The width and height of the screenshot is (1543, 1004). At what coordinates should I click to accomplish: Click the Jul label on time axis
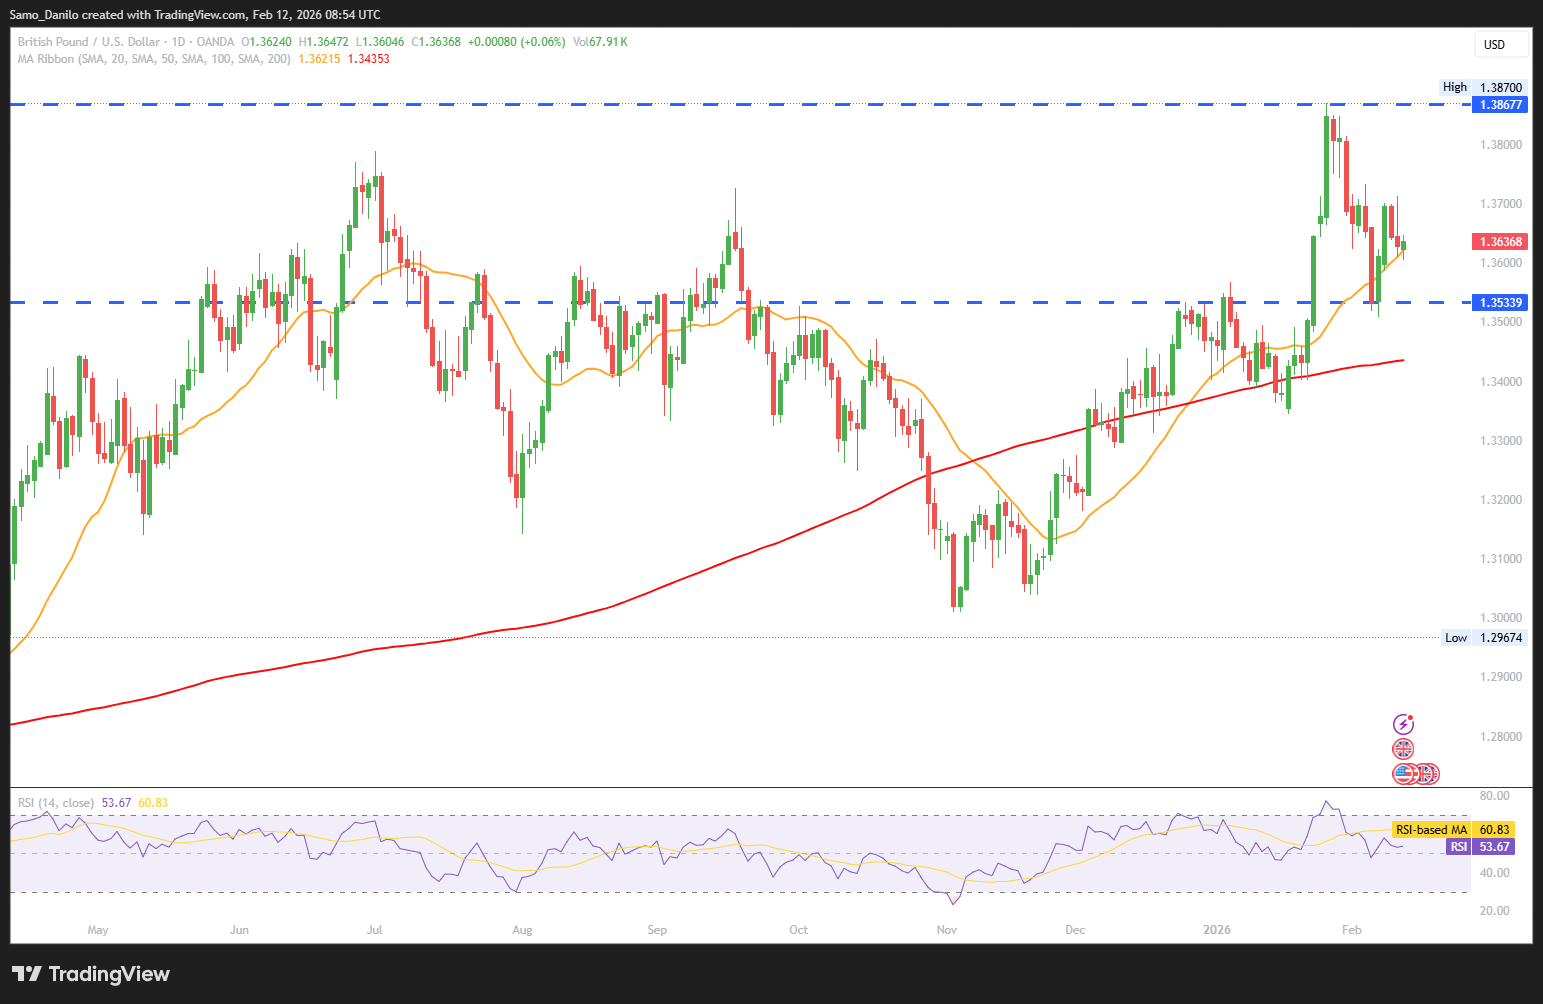[374, 930]
